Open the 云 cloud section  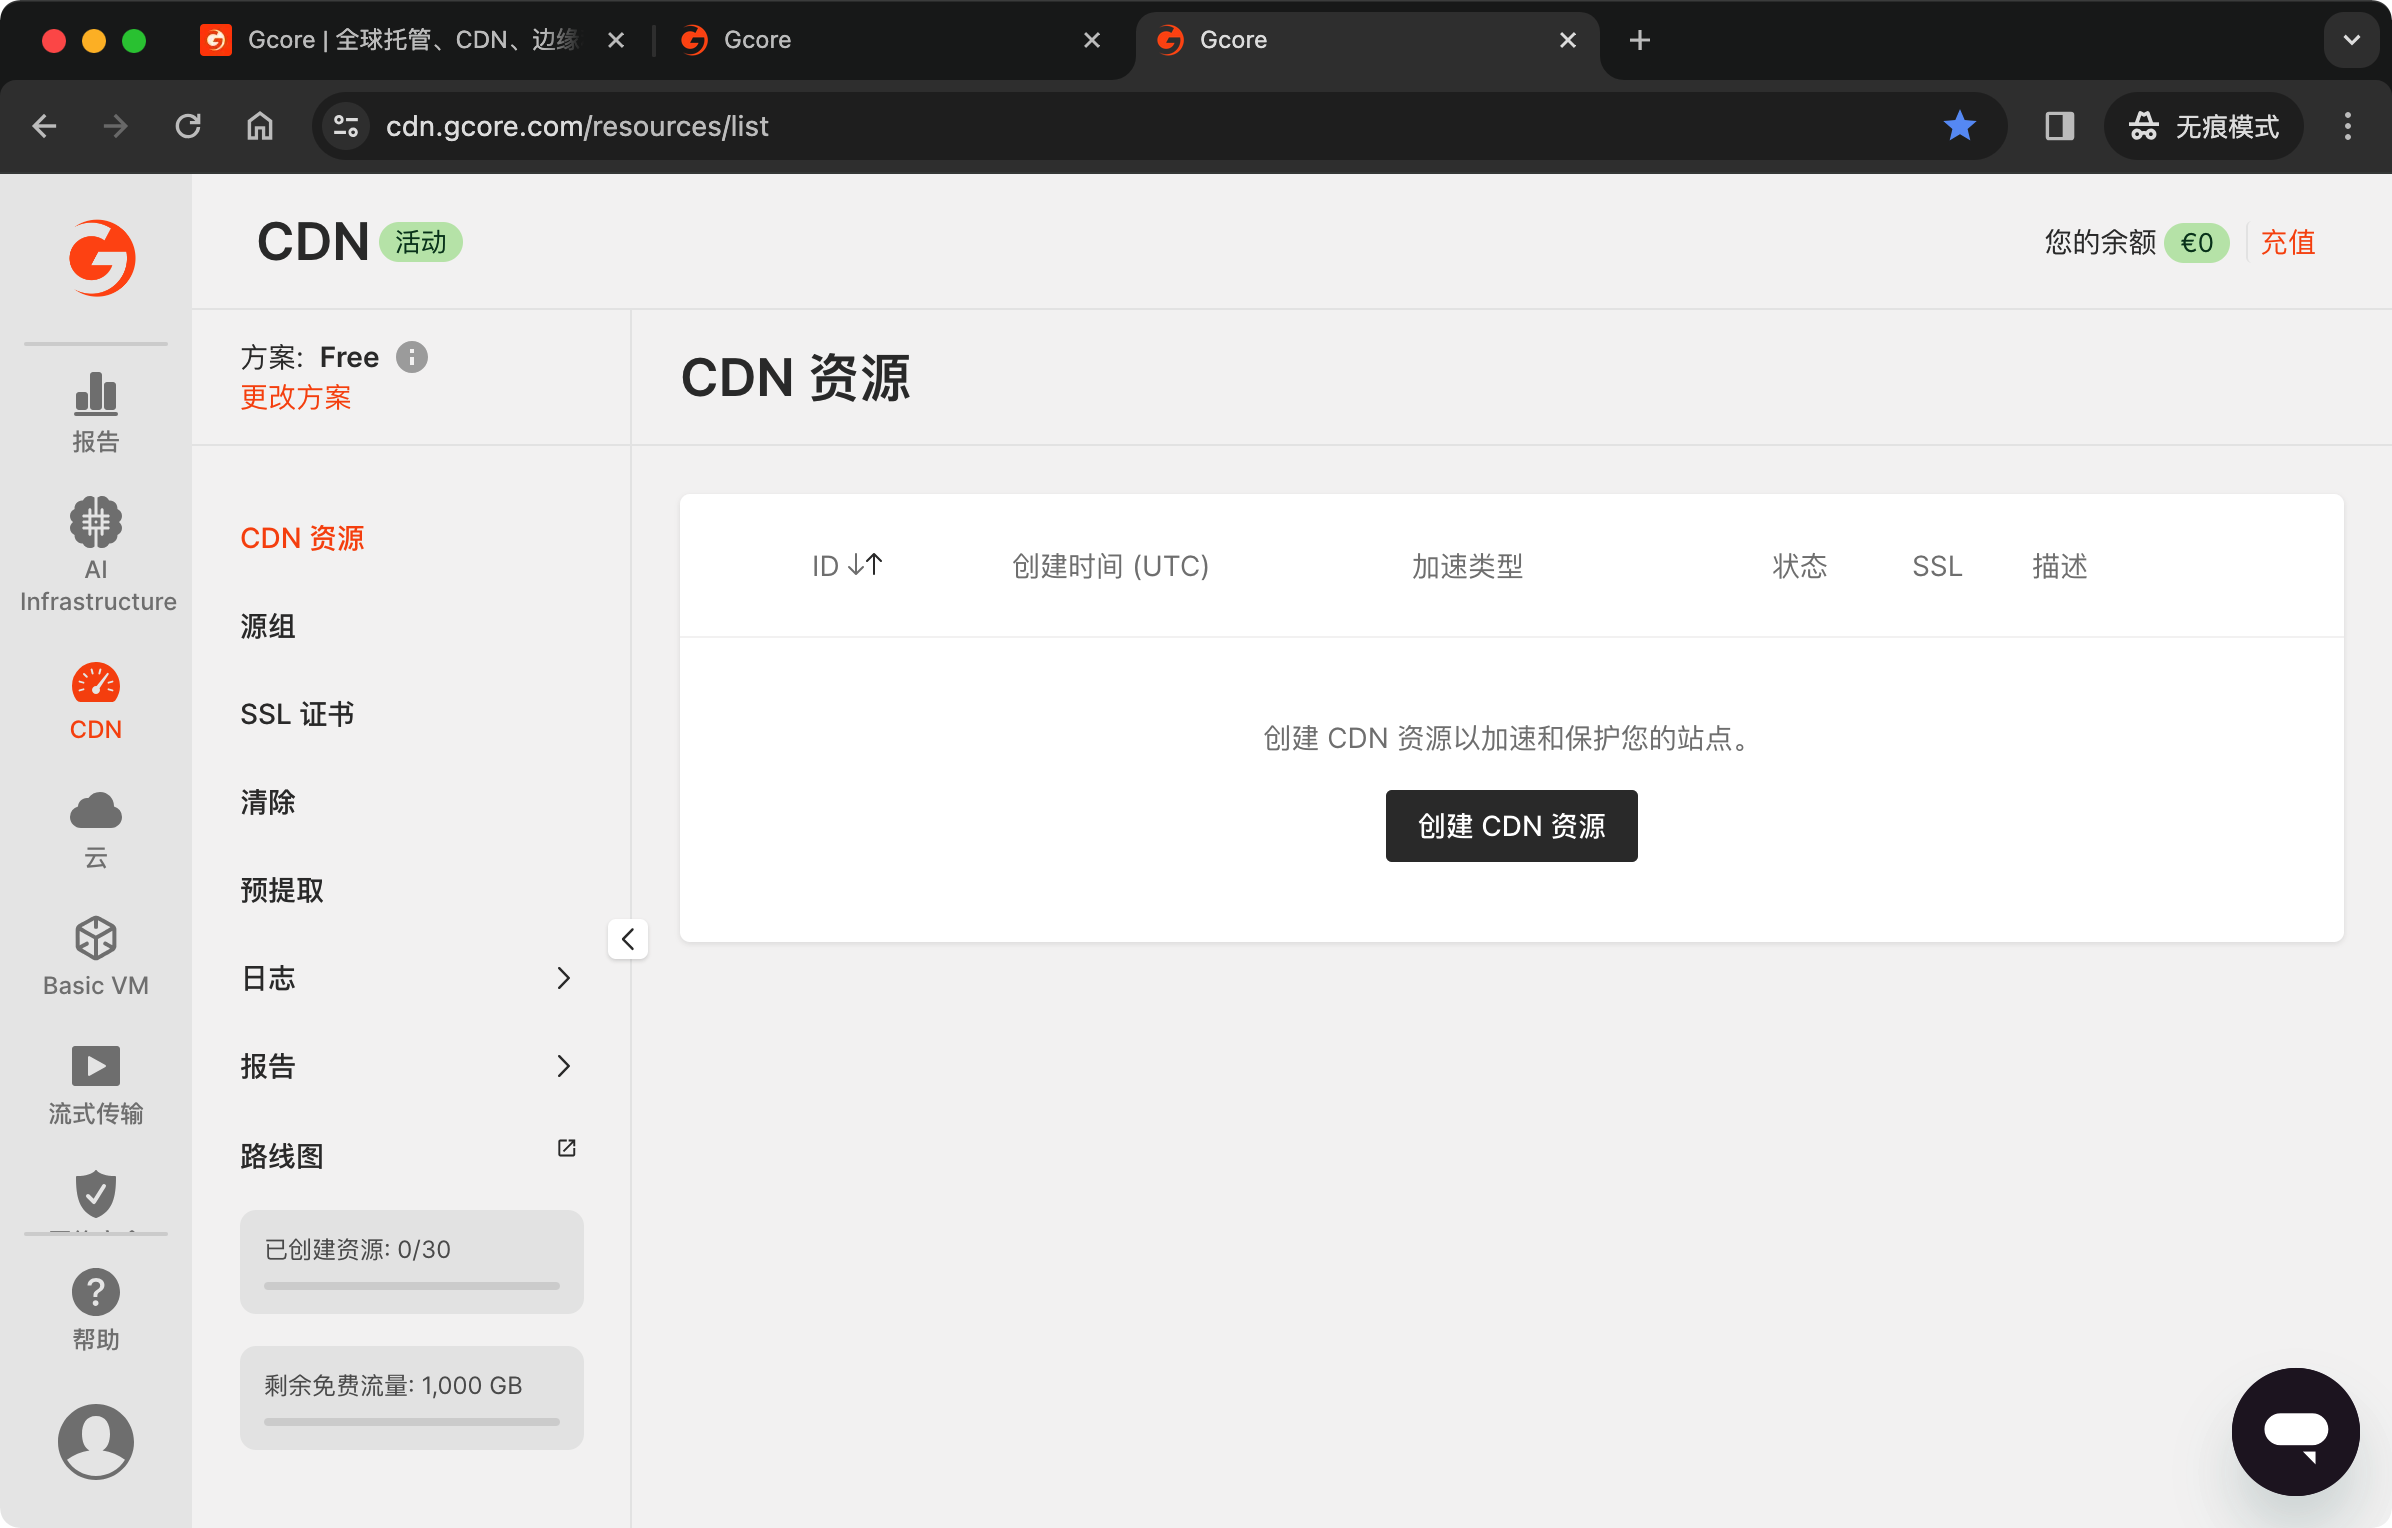click(x=96, y=830)
